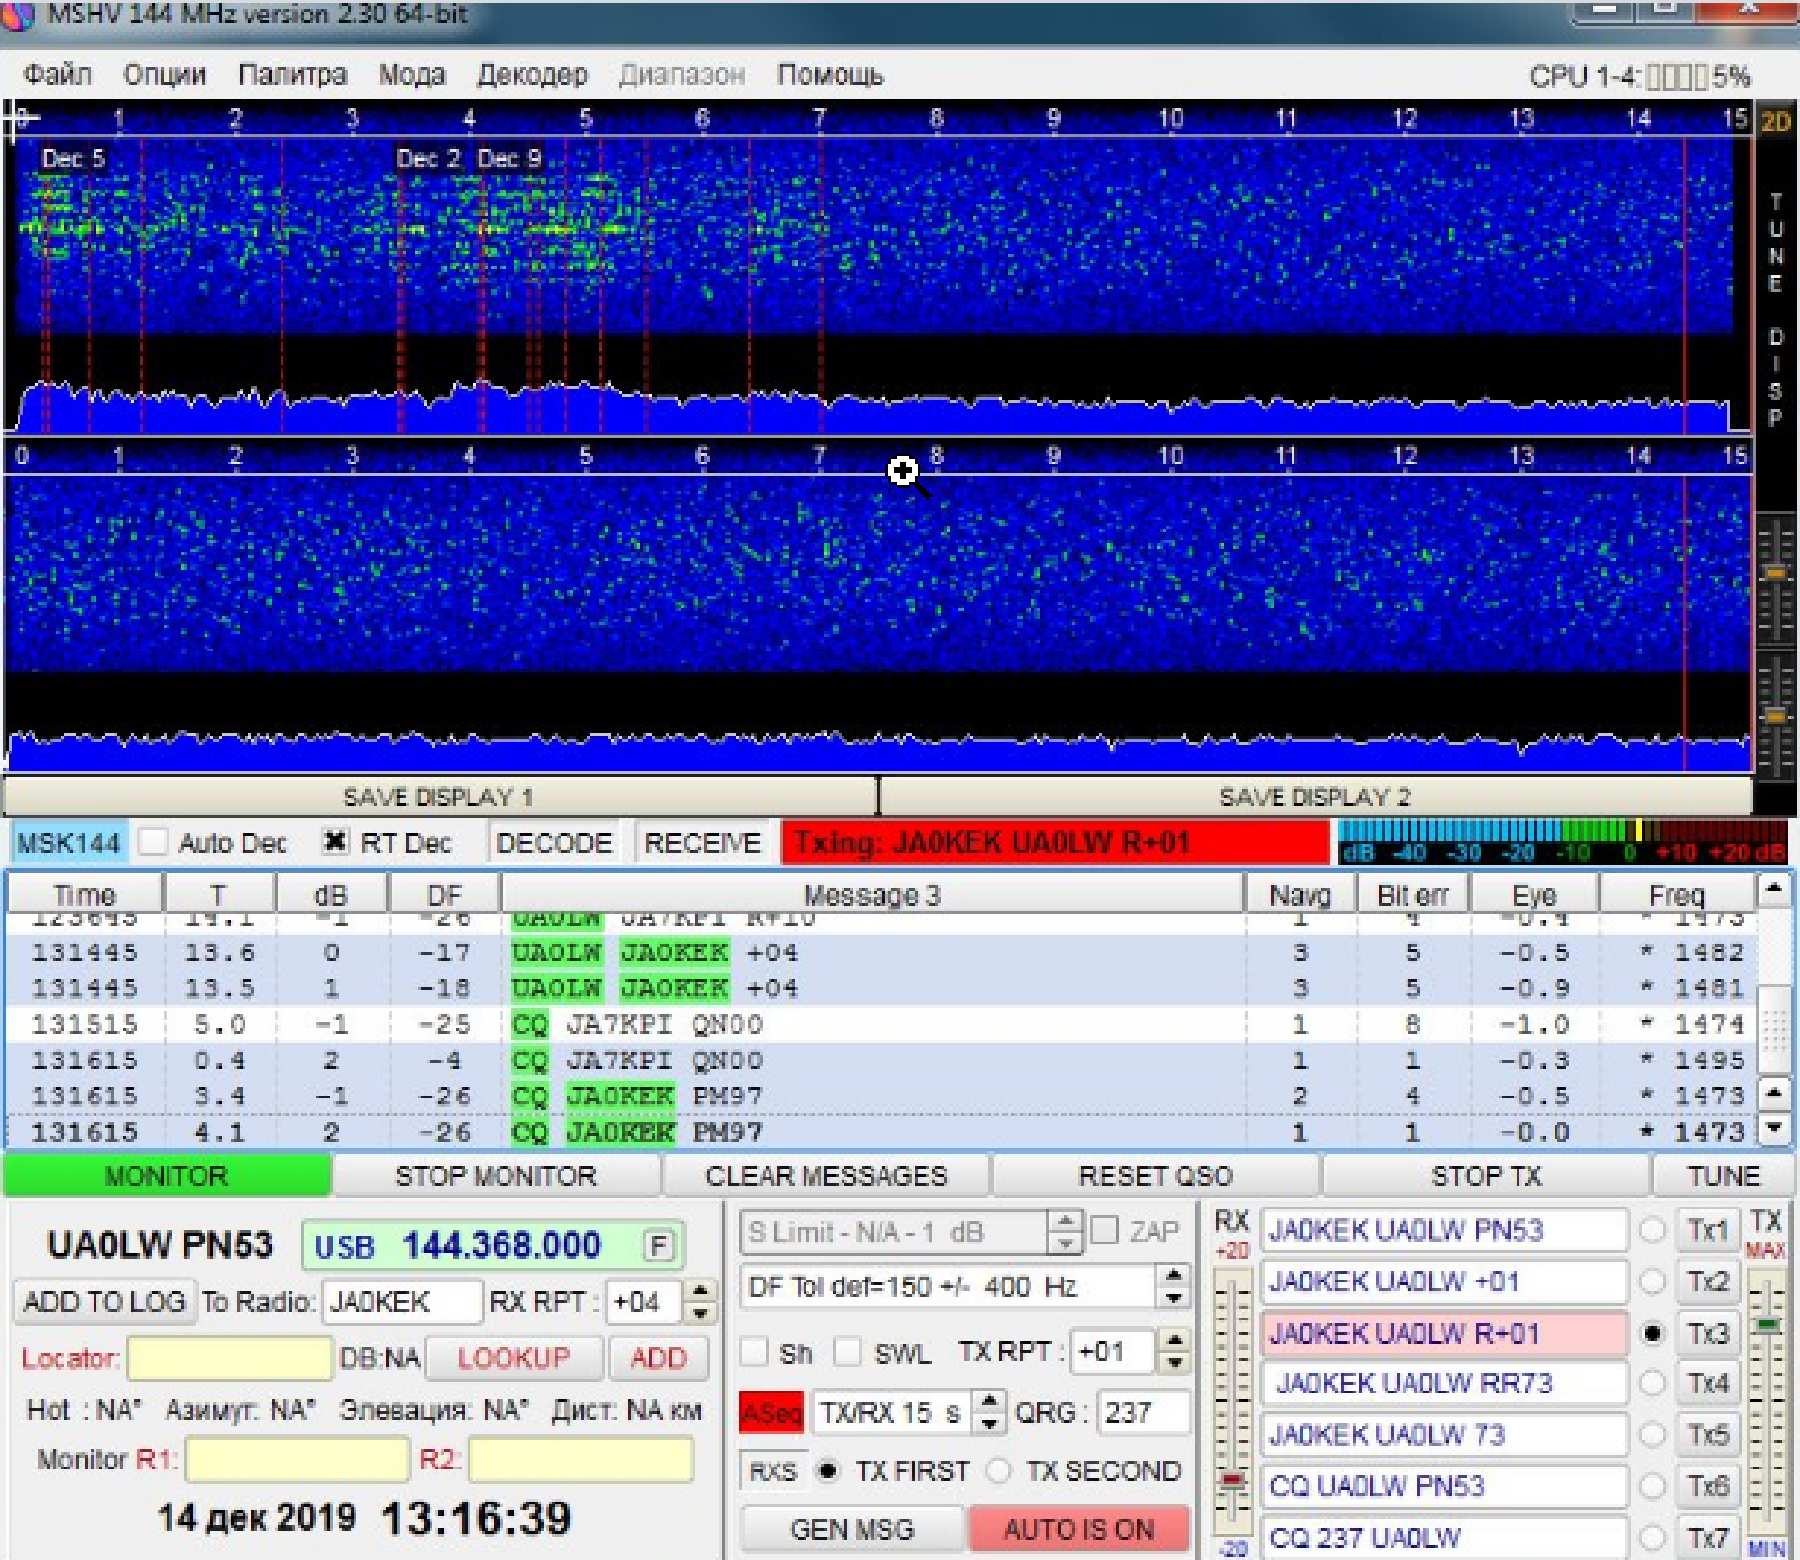Increase TX RPT with its up arrow
The height and width of the screenshot is (1560, 1800).
coord(1175,1340)
